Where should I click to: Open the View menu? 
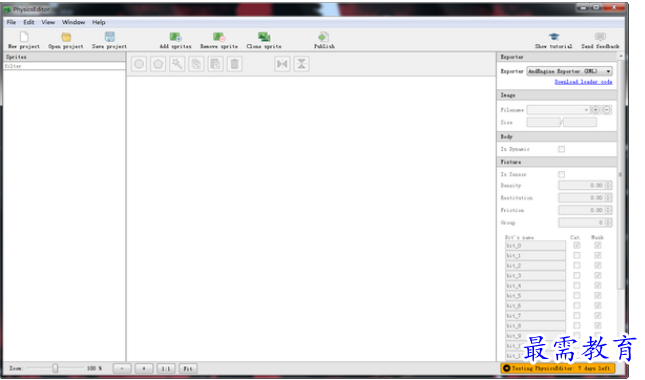[x=48, y=22]
